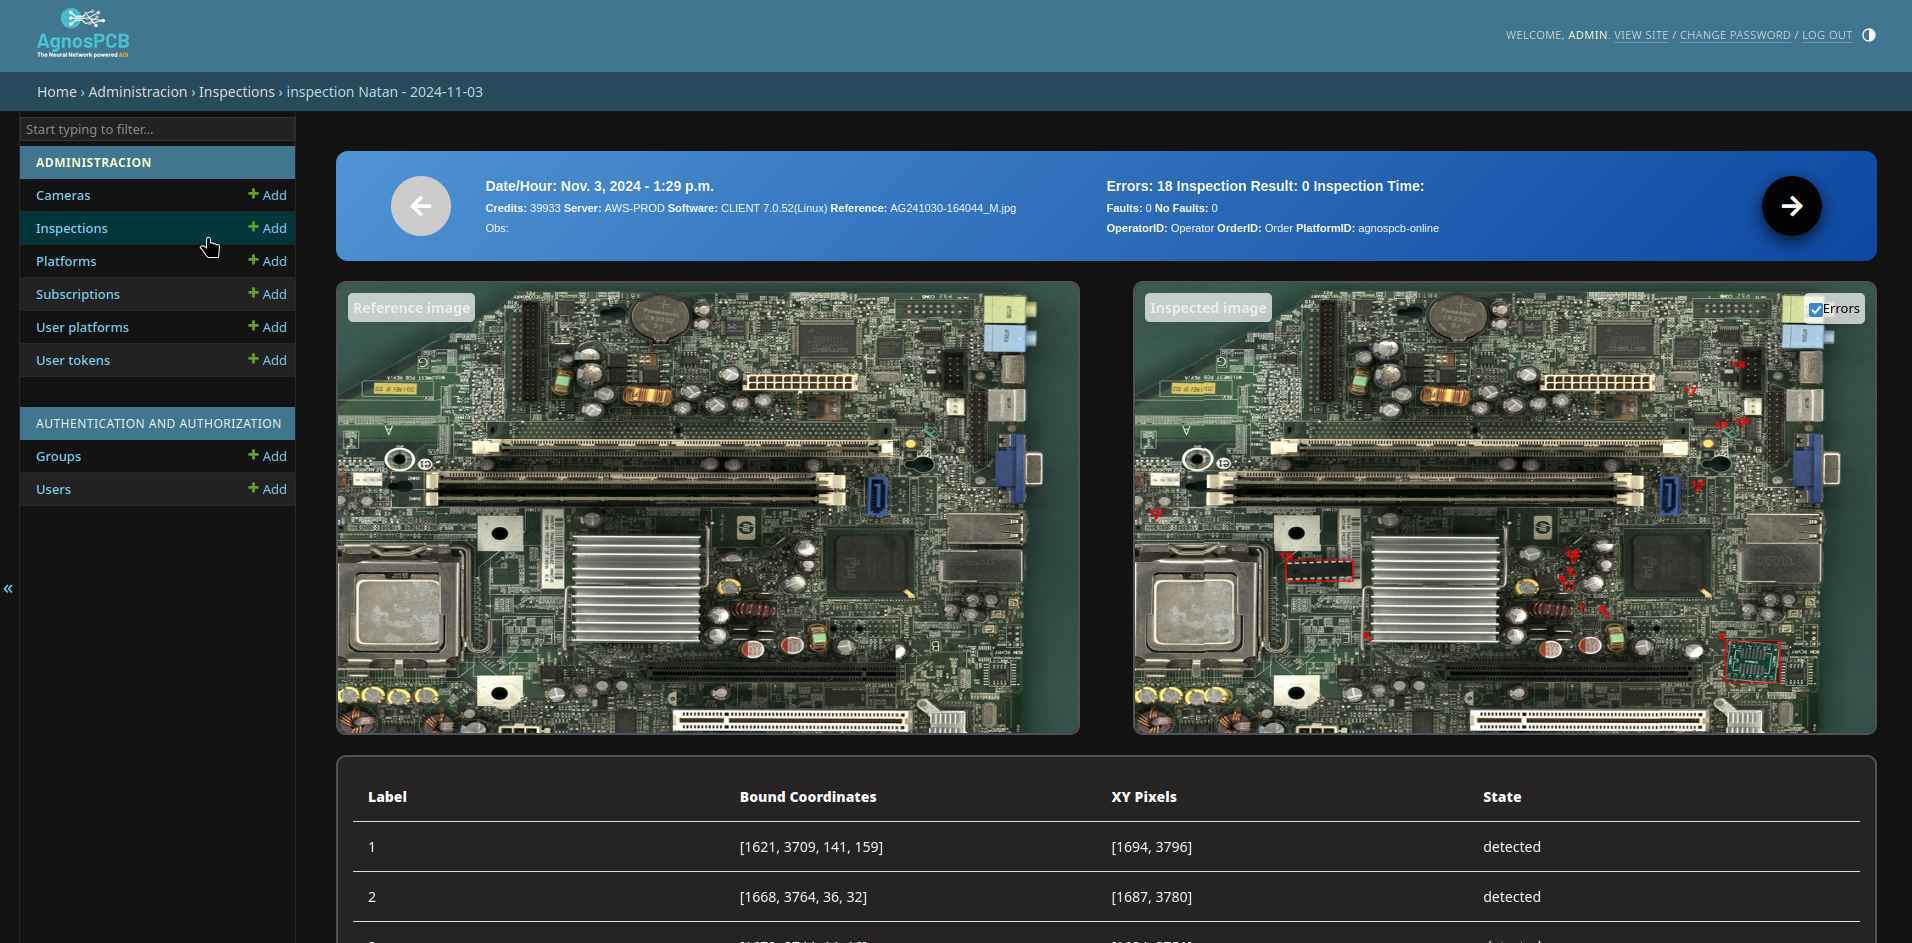Toggle the dark/light theme icon
The width and height of the screenshot is (1912, 943).
[x=1868, y=35]
